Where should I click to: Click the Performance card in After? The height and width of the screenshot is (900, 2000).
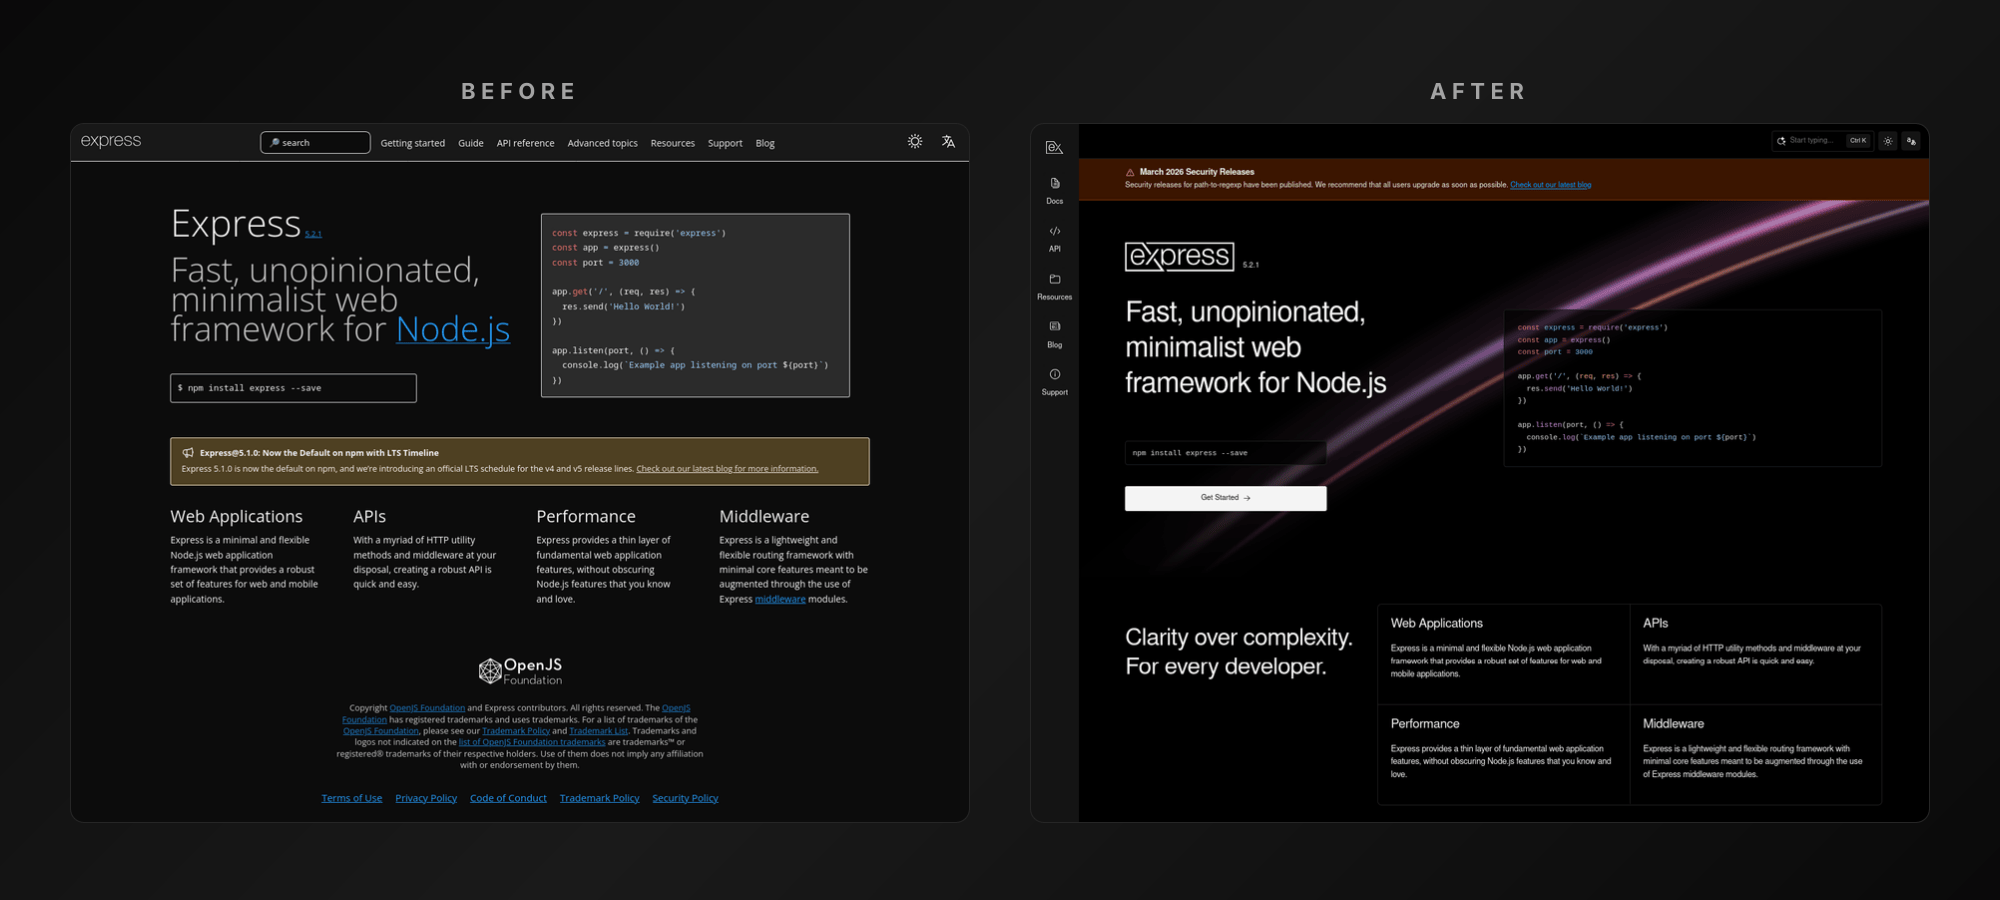[1503, 754]
